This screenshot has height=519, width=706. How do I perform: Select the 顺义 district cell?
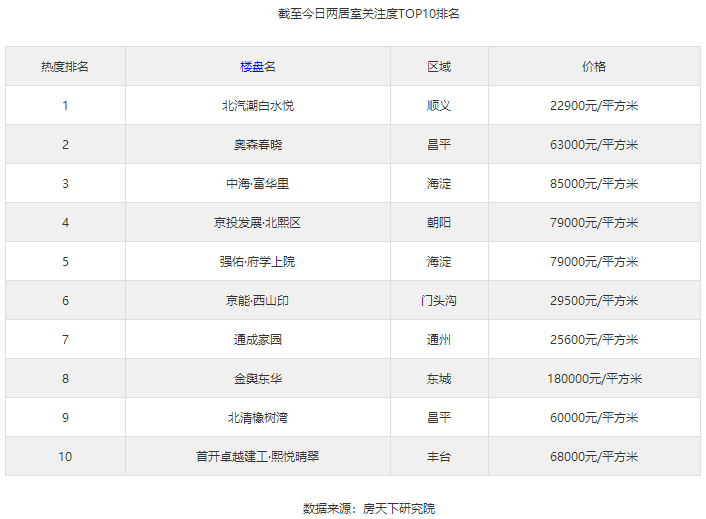(x=439, y=106)
